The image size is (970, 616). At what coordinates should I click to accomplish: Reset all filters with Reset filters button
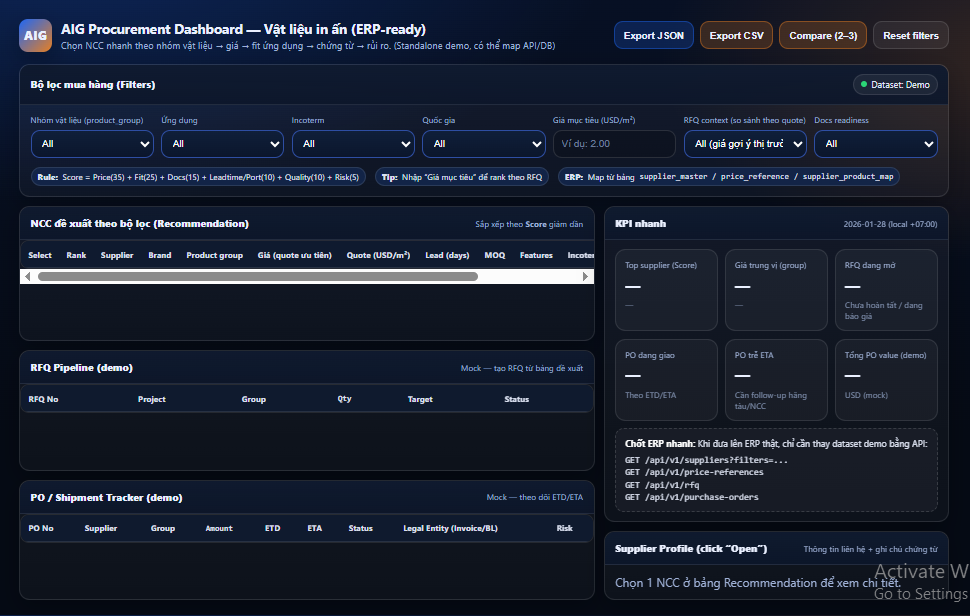(911, 36)
